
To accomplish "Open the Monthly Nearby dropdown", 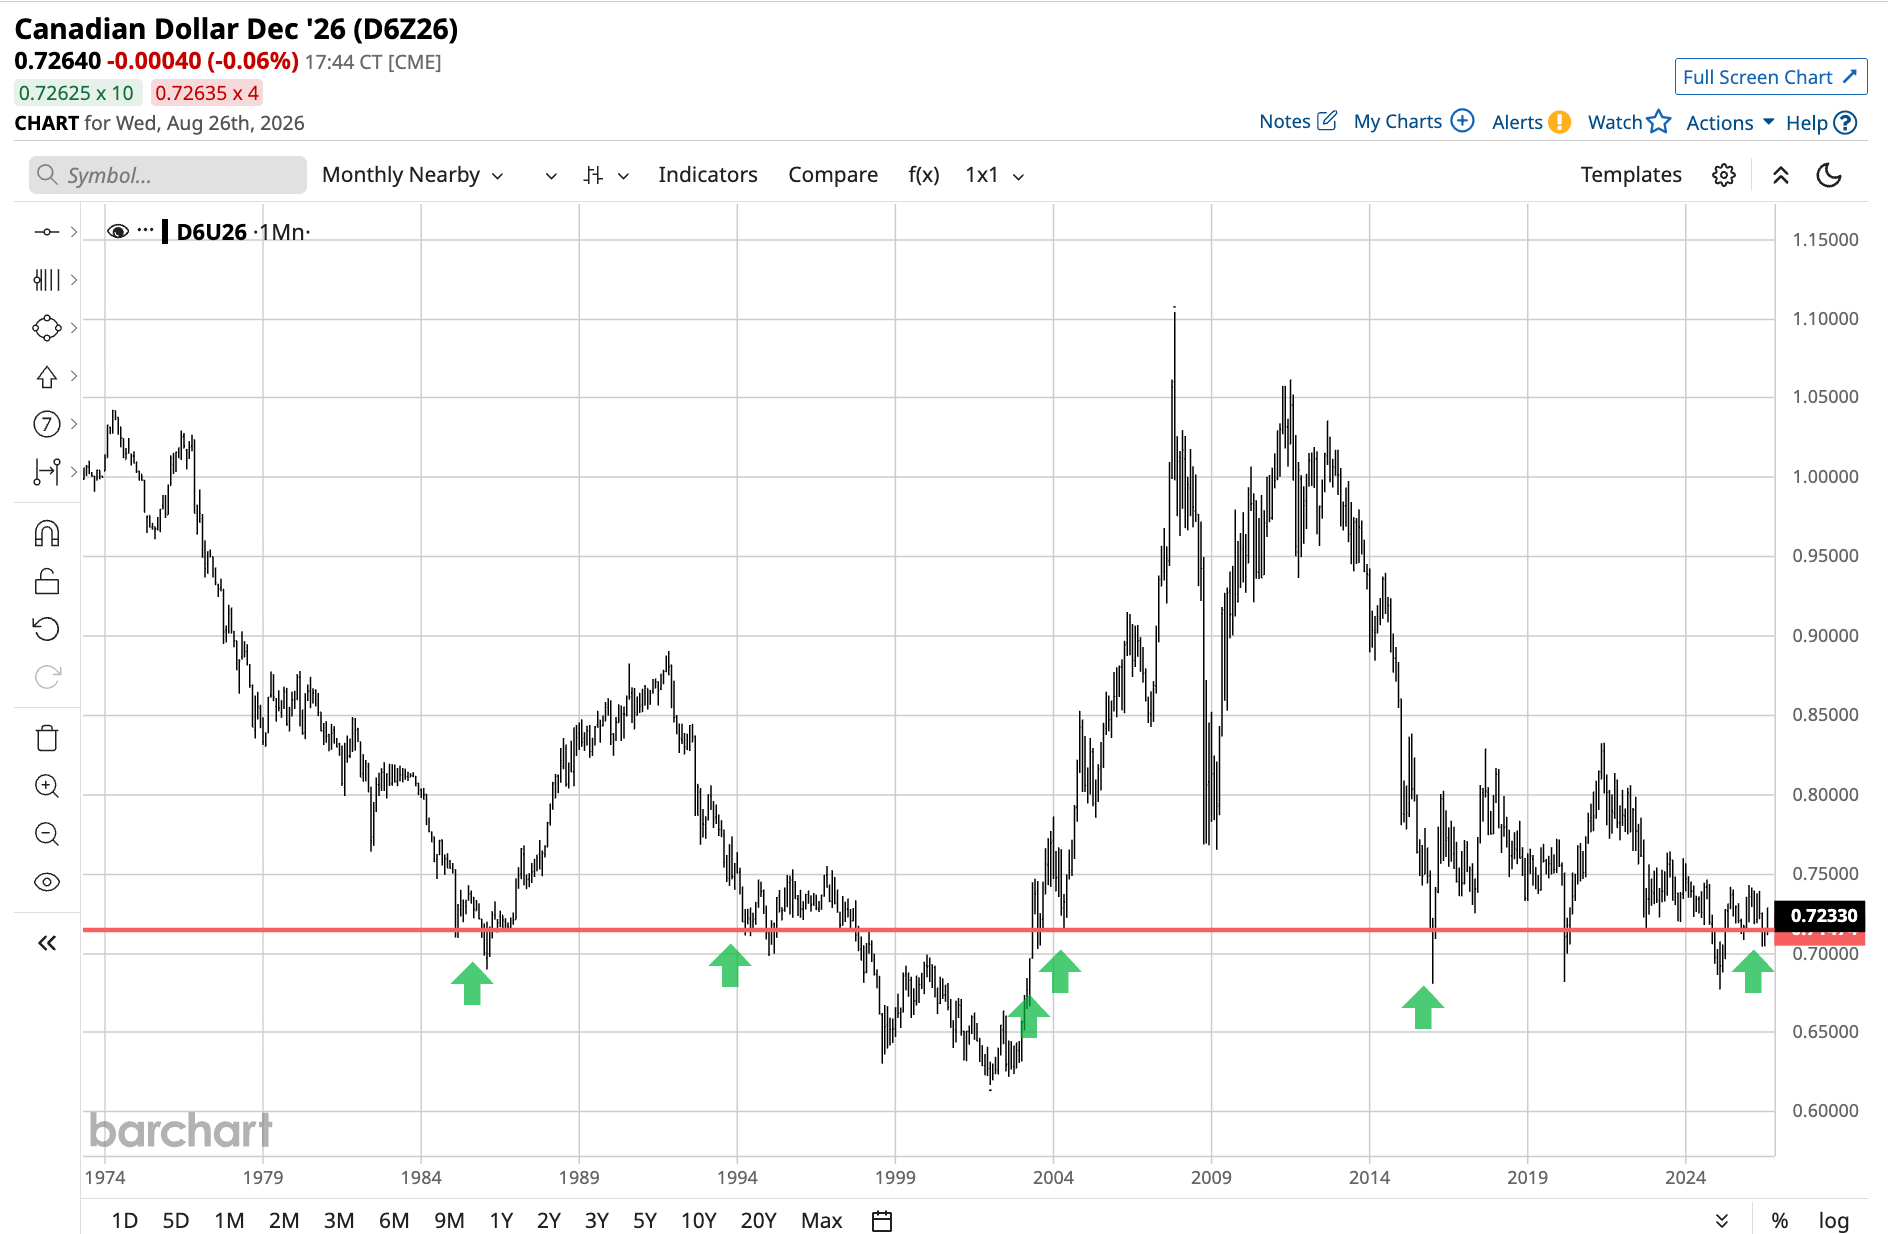I will point(412,175).
